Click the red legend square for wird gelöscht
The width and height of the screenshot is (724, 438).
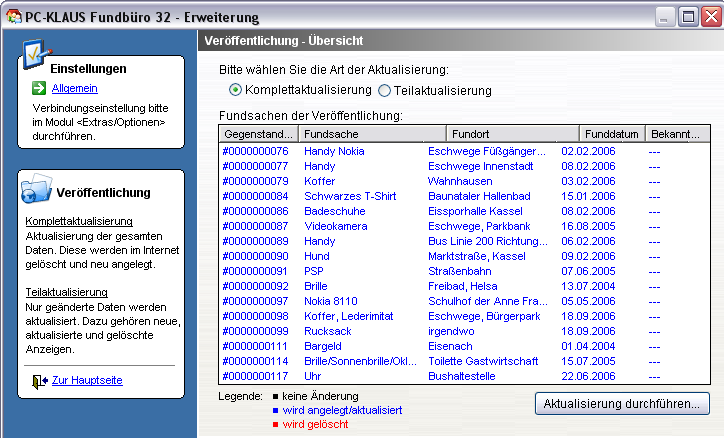277,425
